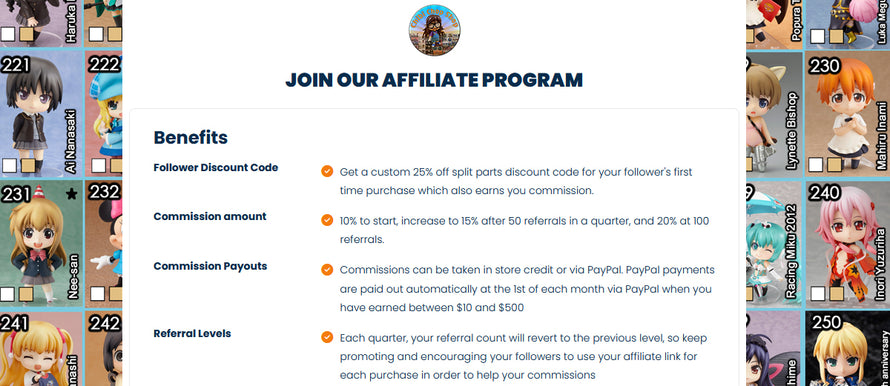Tick the white checkbox on Inori Yuzuriha tile
Screen dimensions: 890x386
(x=817, y=293)
